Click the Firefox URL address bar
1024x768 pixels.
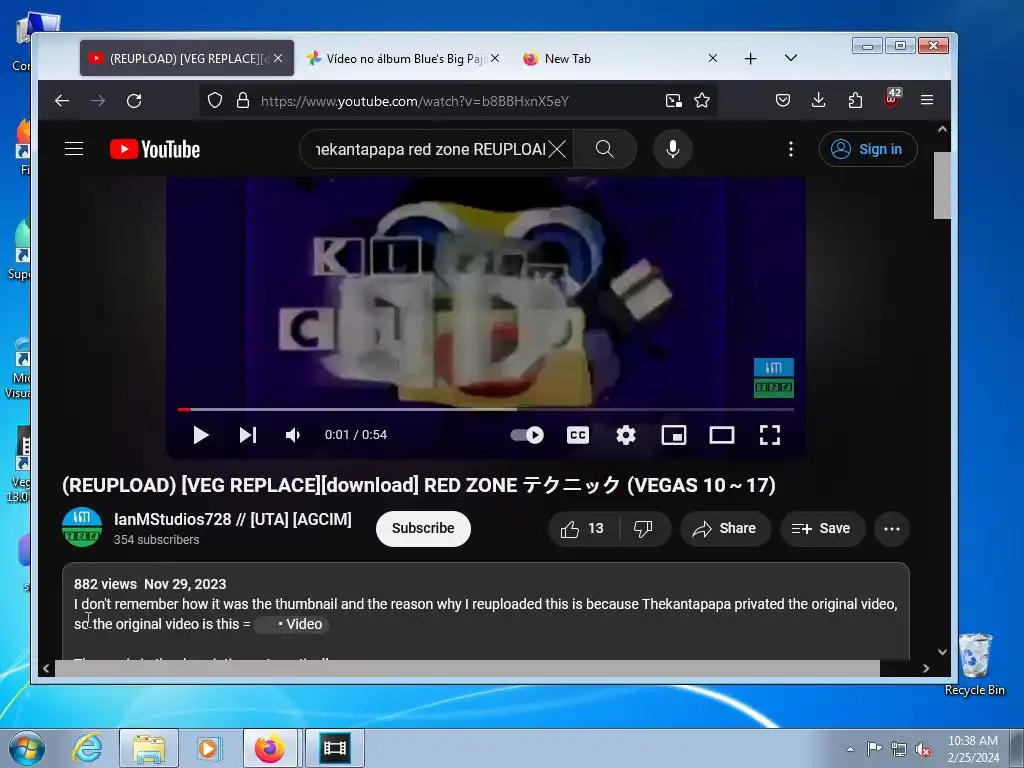click(x=415, y=101)
